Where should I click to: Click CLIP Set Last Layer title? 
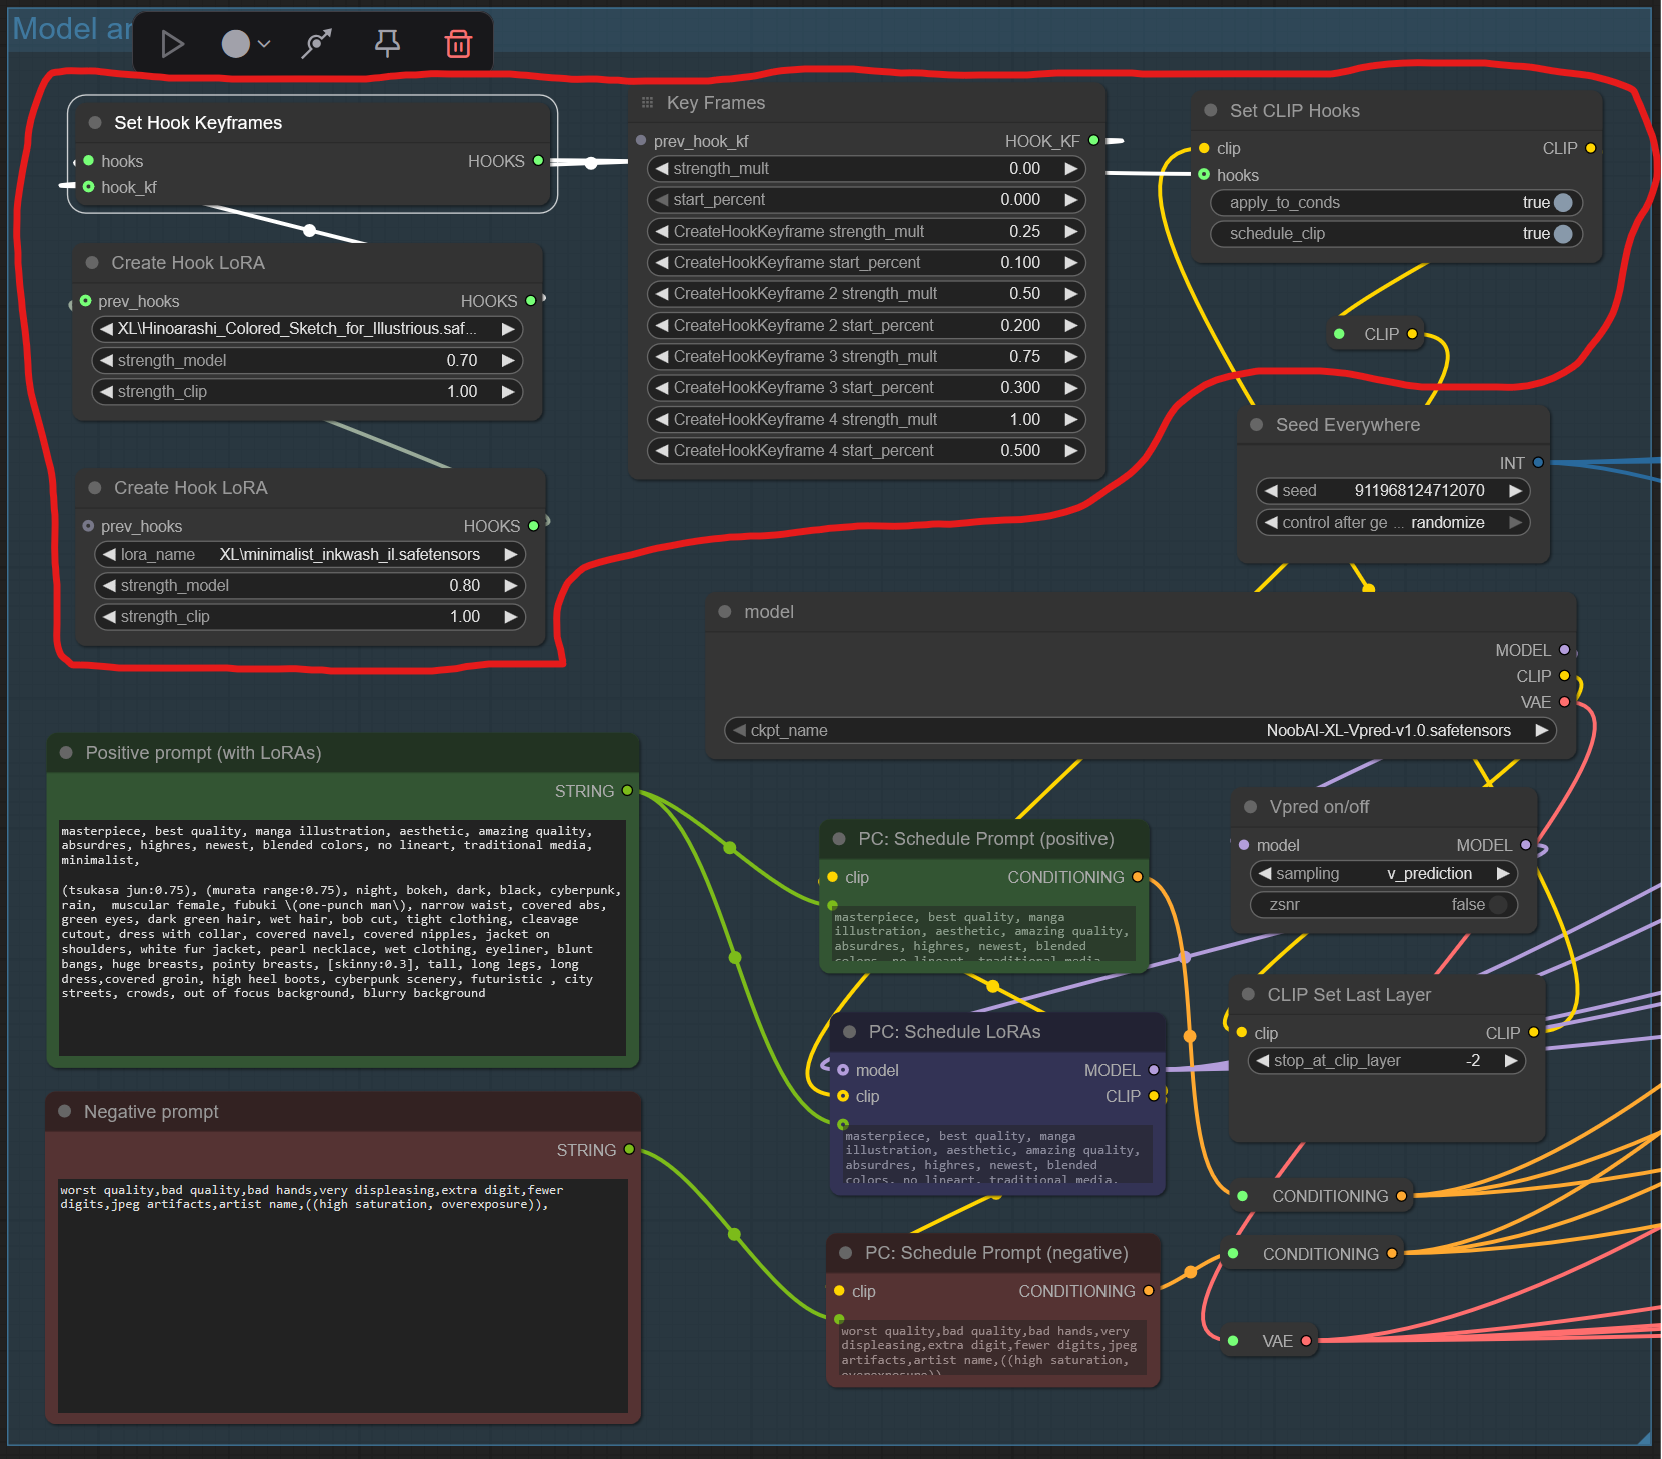[1349, 995]
